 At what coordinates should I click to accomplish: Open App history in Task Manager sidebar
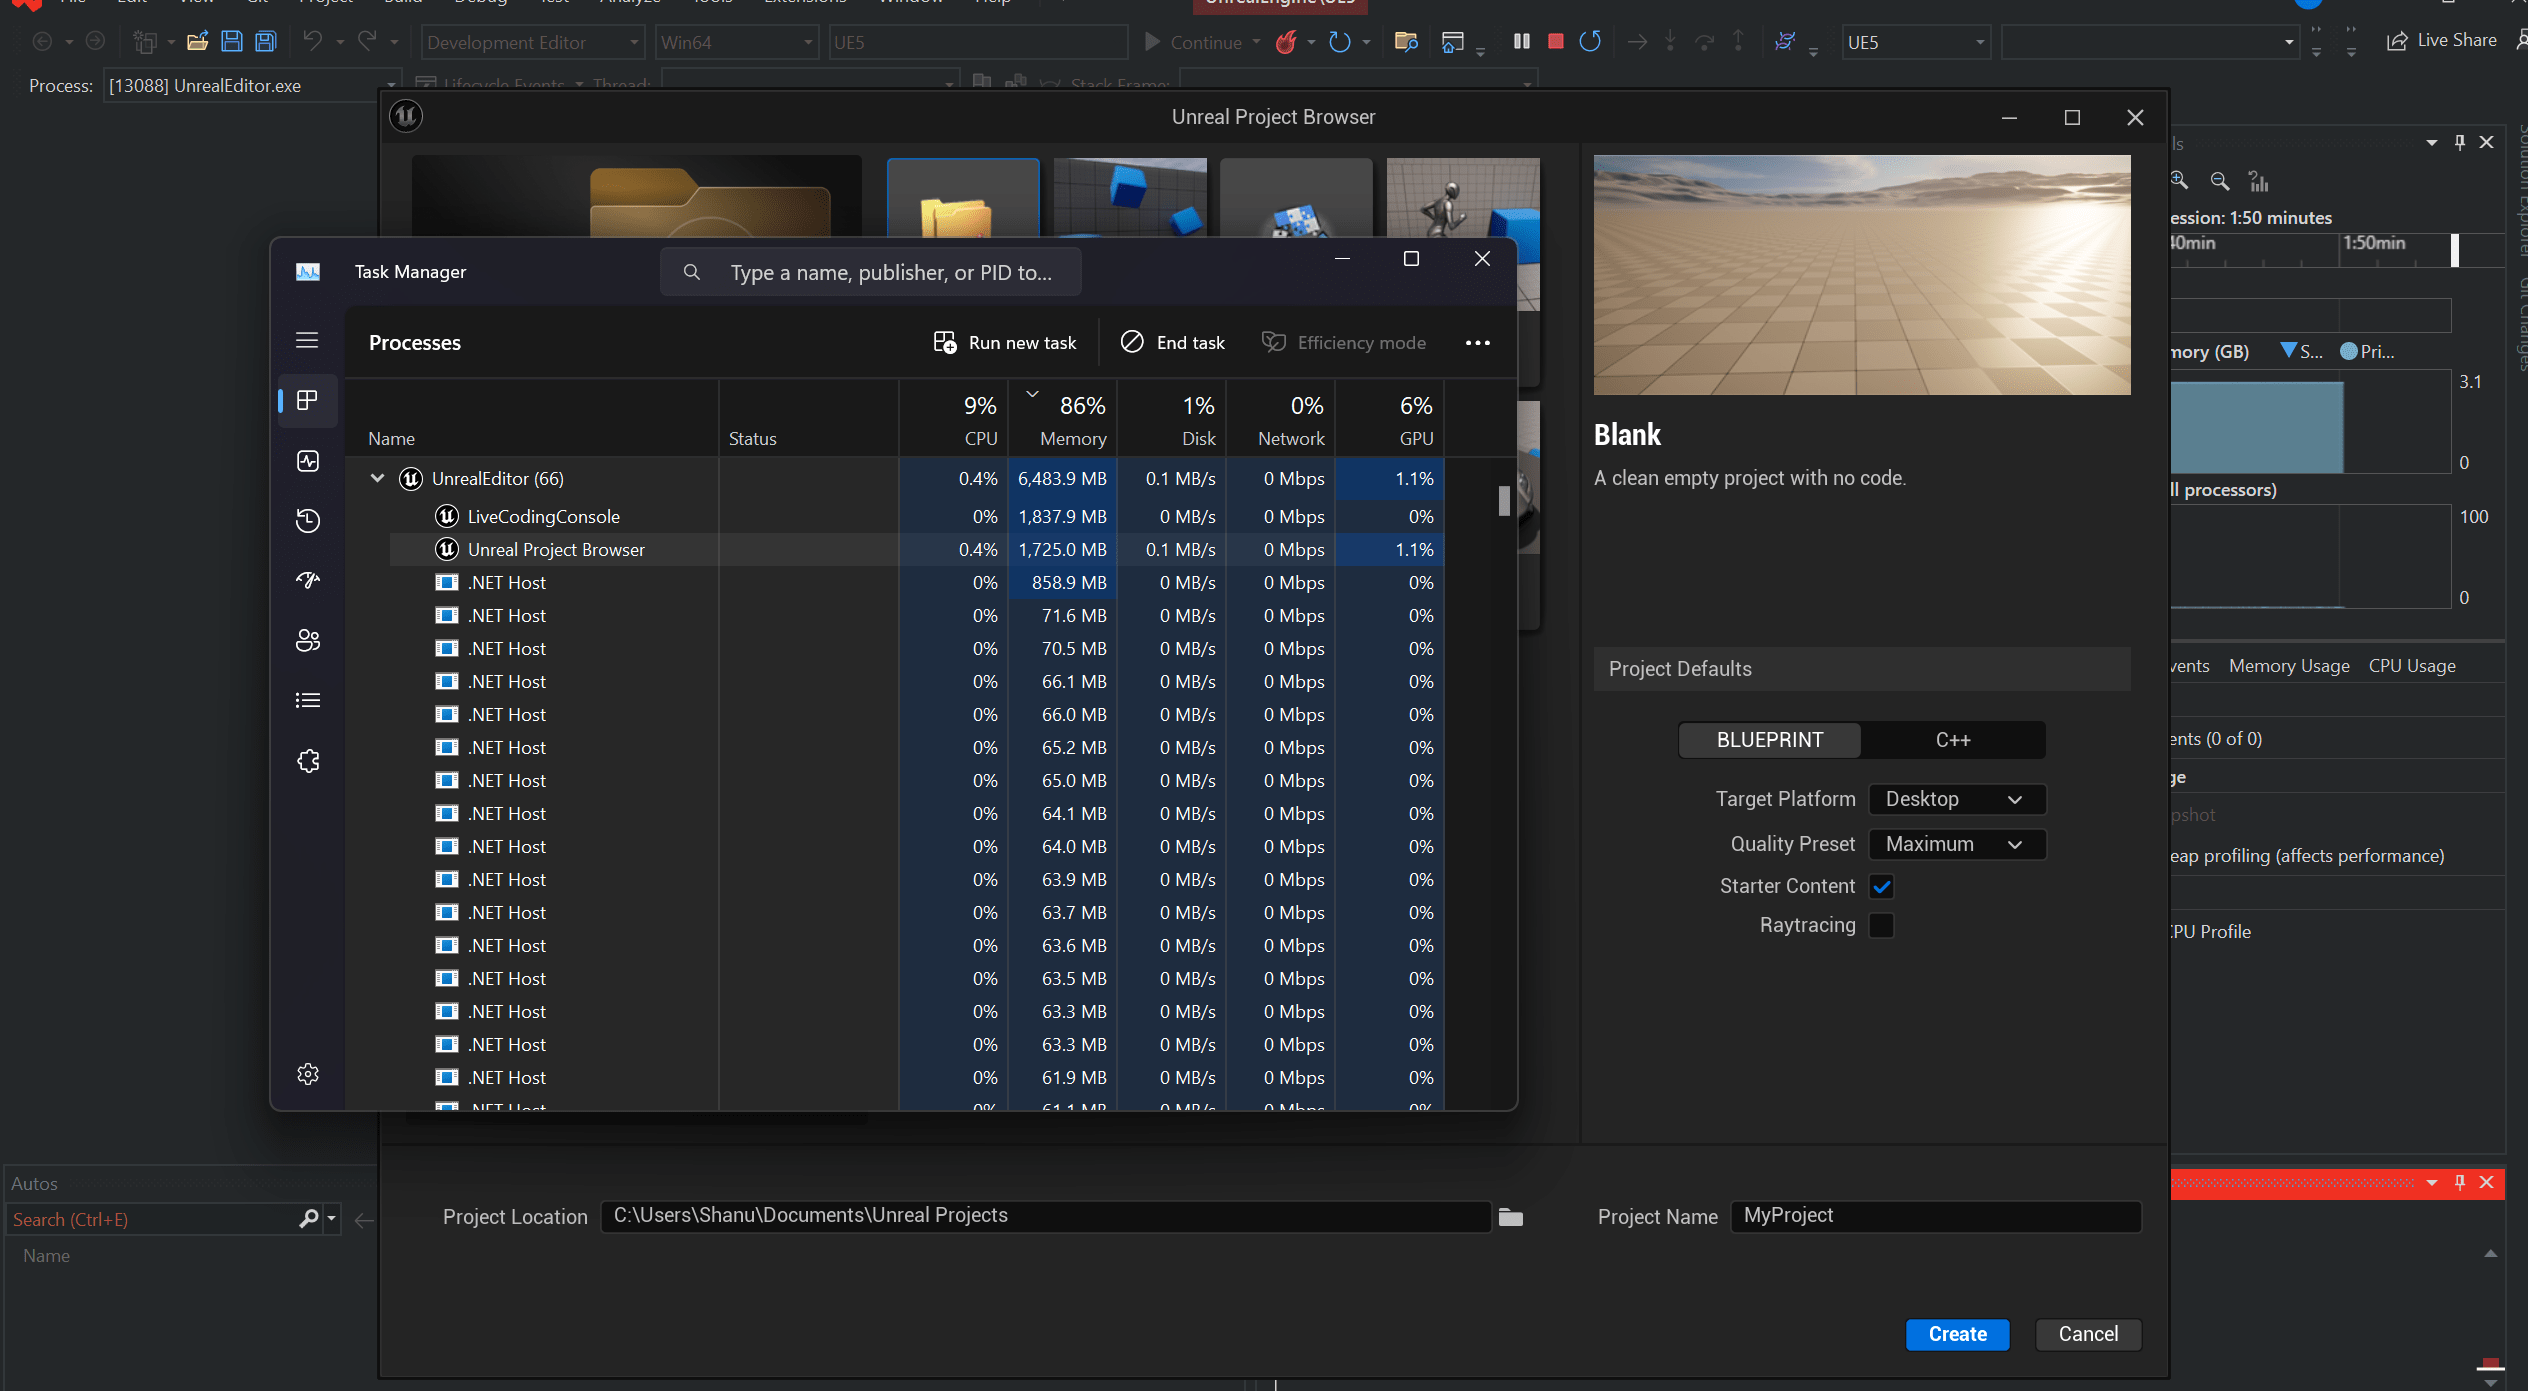(307, 520)
